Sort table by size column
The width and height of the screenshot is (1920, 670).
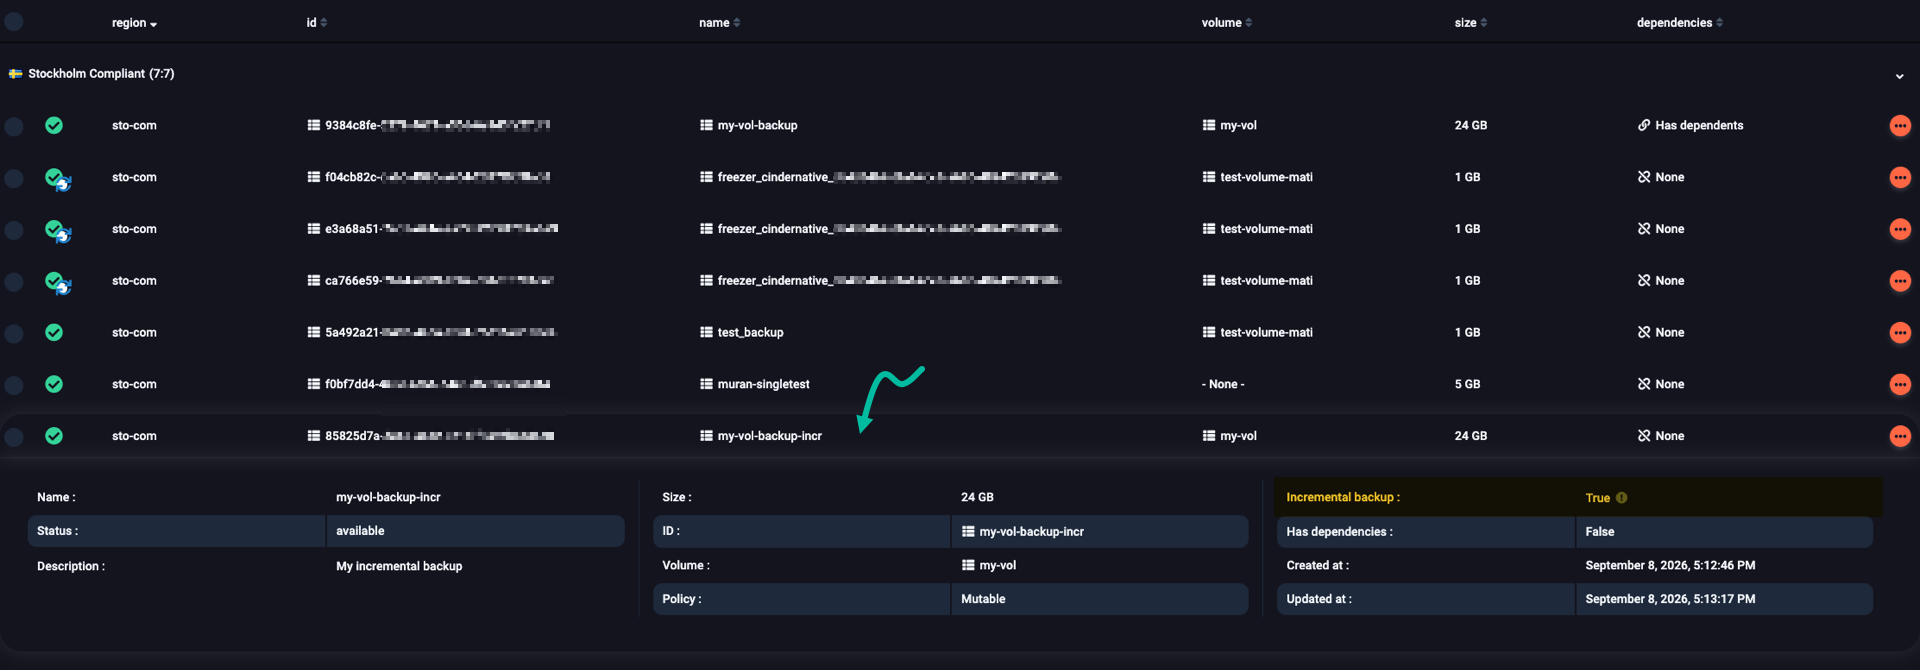1470,23
